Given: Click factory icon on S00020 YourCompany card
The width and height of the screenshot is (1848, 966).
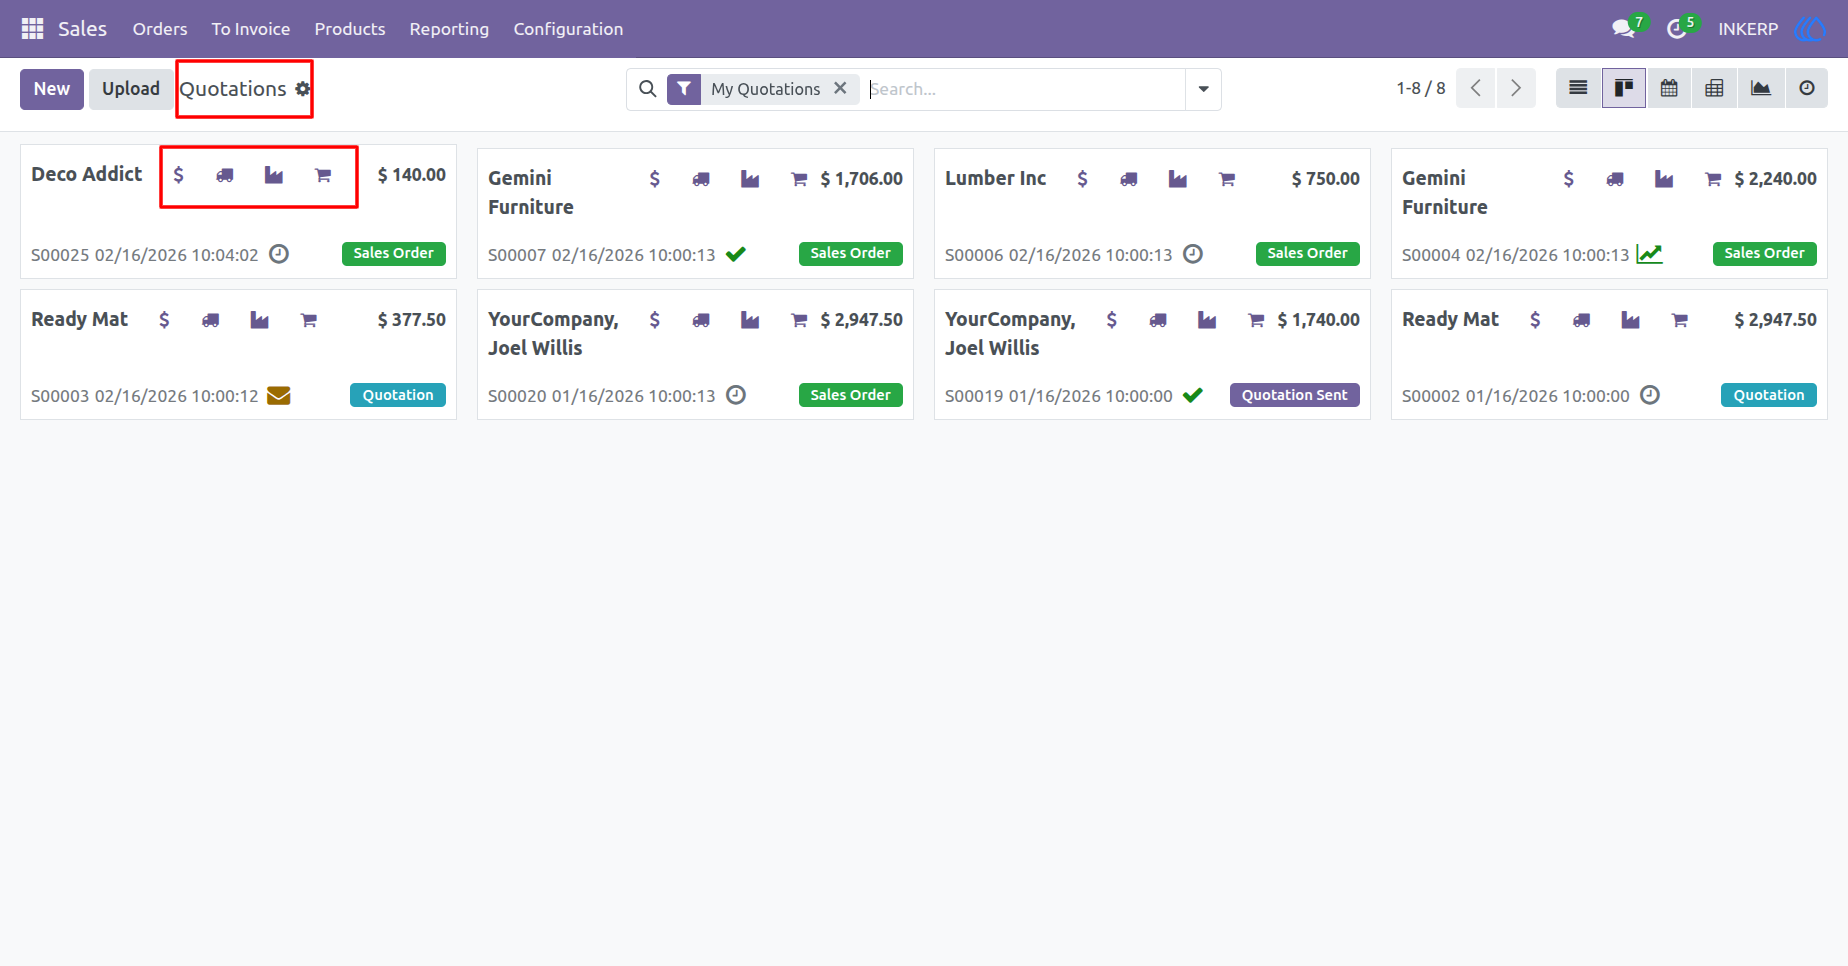Looking at the screenshot, I should coord(750,320).
